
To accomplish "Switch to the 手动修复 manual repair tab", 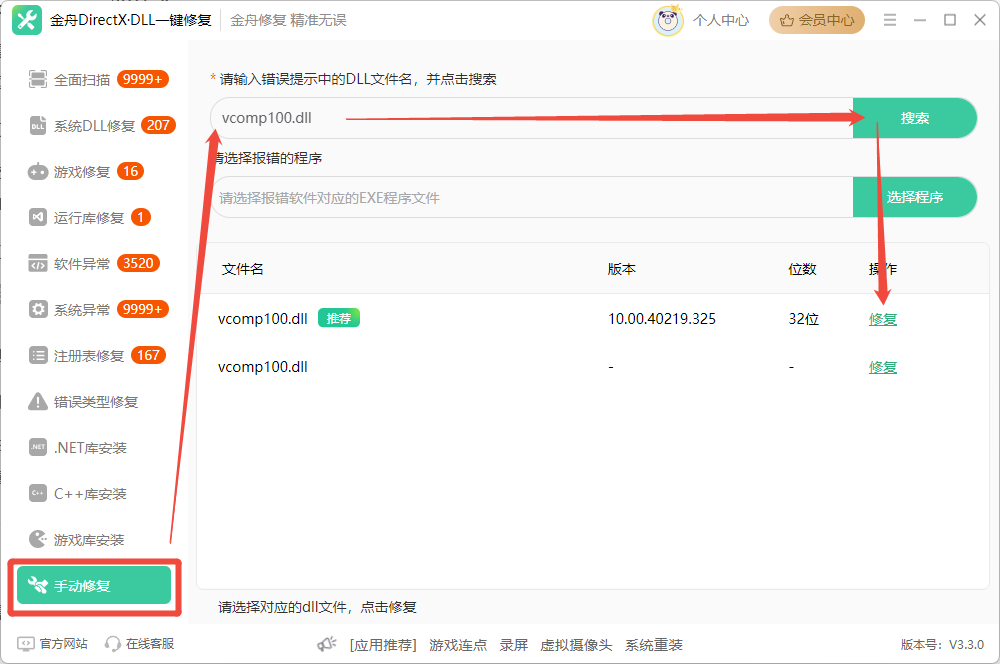I will click(x=93, y=585).
